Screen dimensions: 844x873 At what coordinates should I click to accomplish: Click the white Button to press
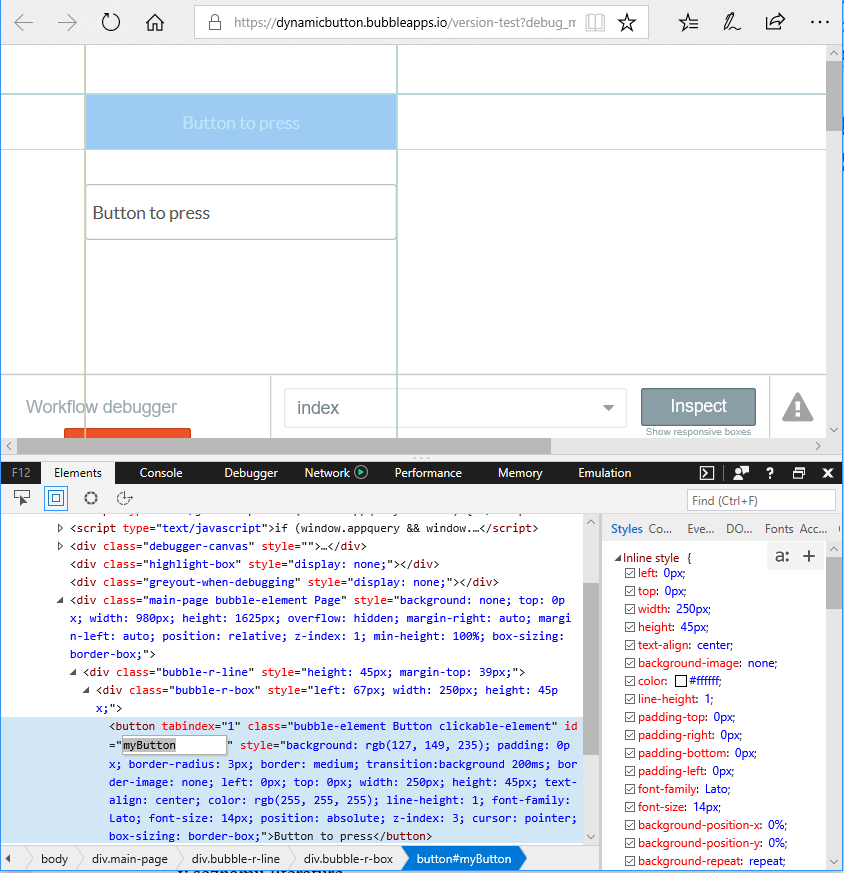(x=241, y=213)
